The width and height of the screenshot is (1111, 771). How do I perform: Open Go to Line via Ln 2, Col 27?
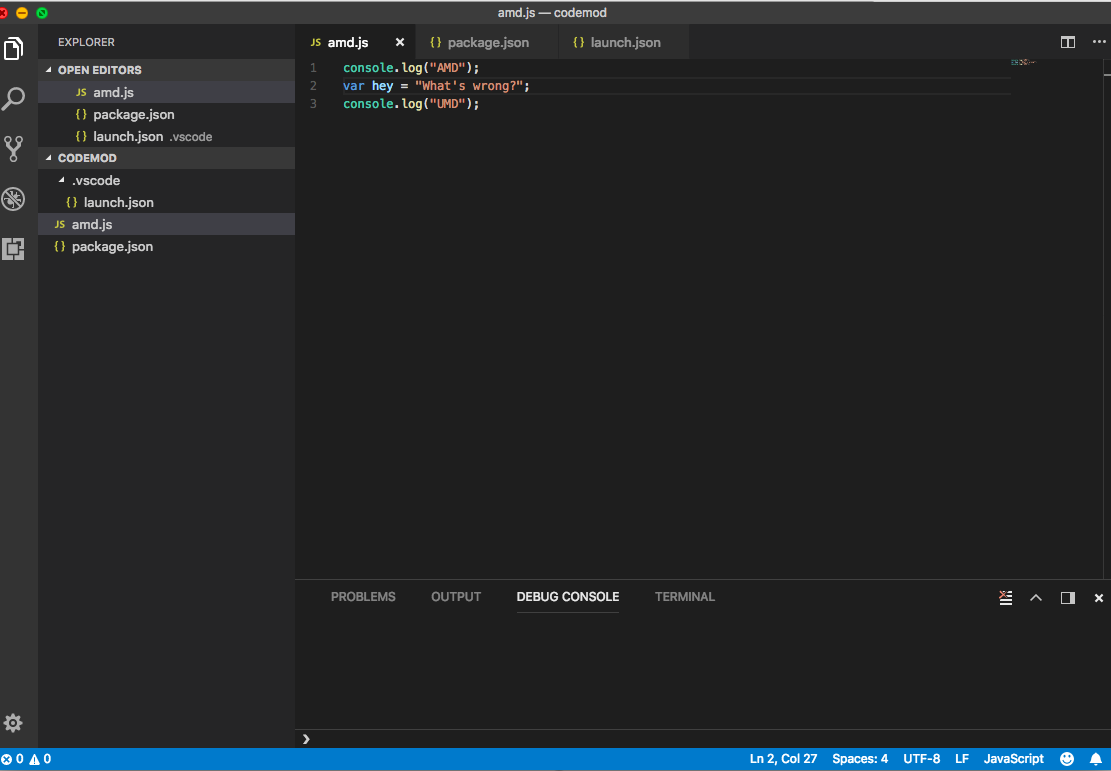click(x=784, y=758)
